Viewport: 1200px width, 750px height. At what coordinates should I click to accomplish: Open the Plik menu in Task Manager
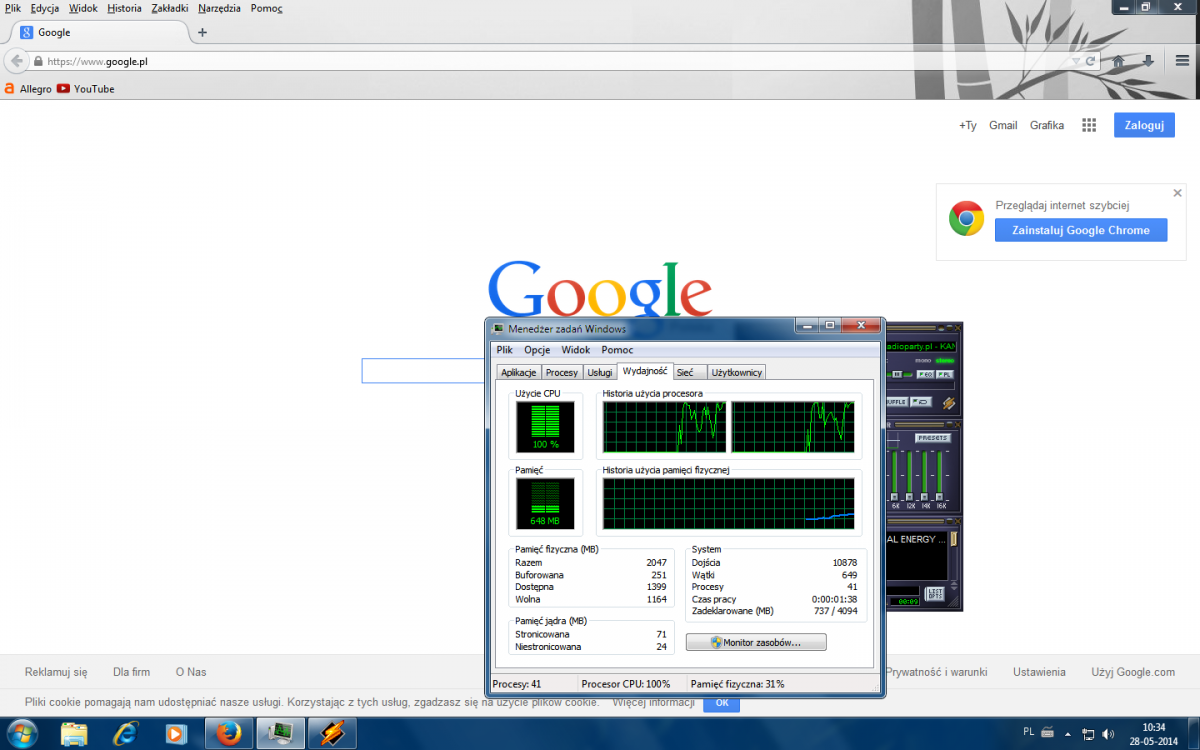(x=505, y=350)
